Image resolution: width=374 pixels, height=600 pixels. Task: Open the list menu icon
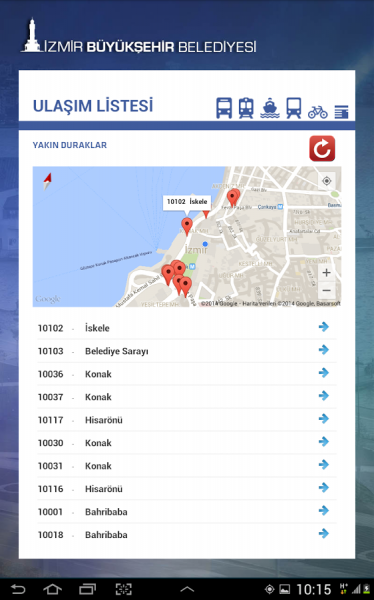point(341,112)
